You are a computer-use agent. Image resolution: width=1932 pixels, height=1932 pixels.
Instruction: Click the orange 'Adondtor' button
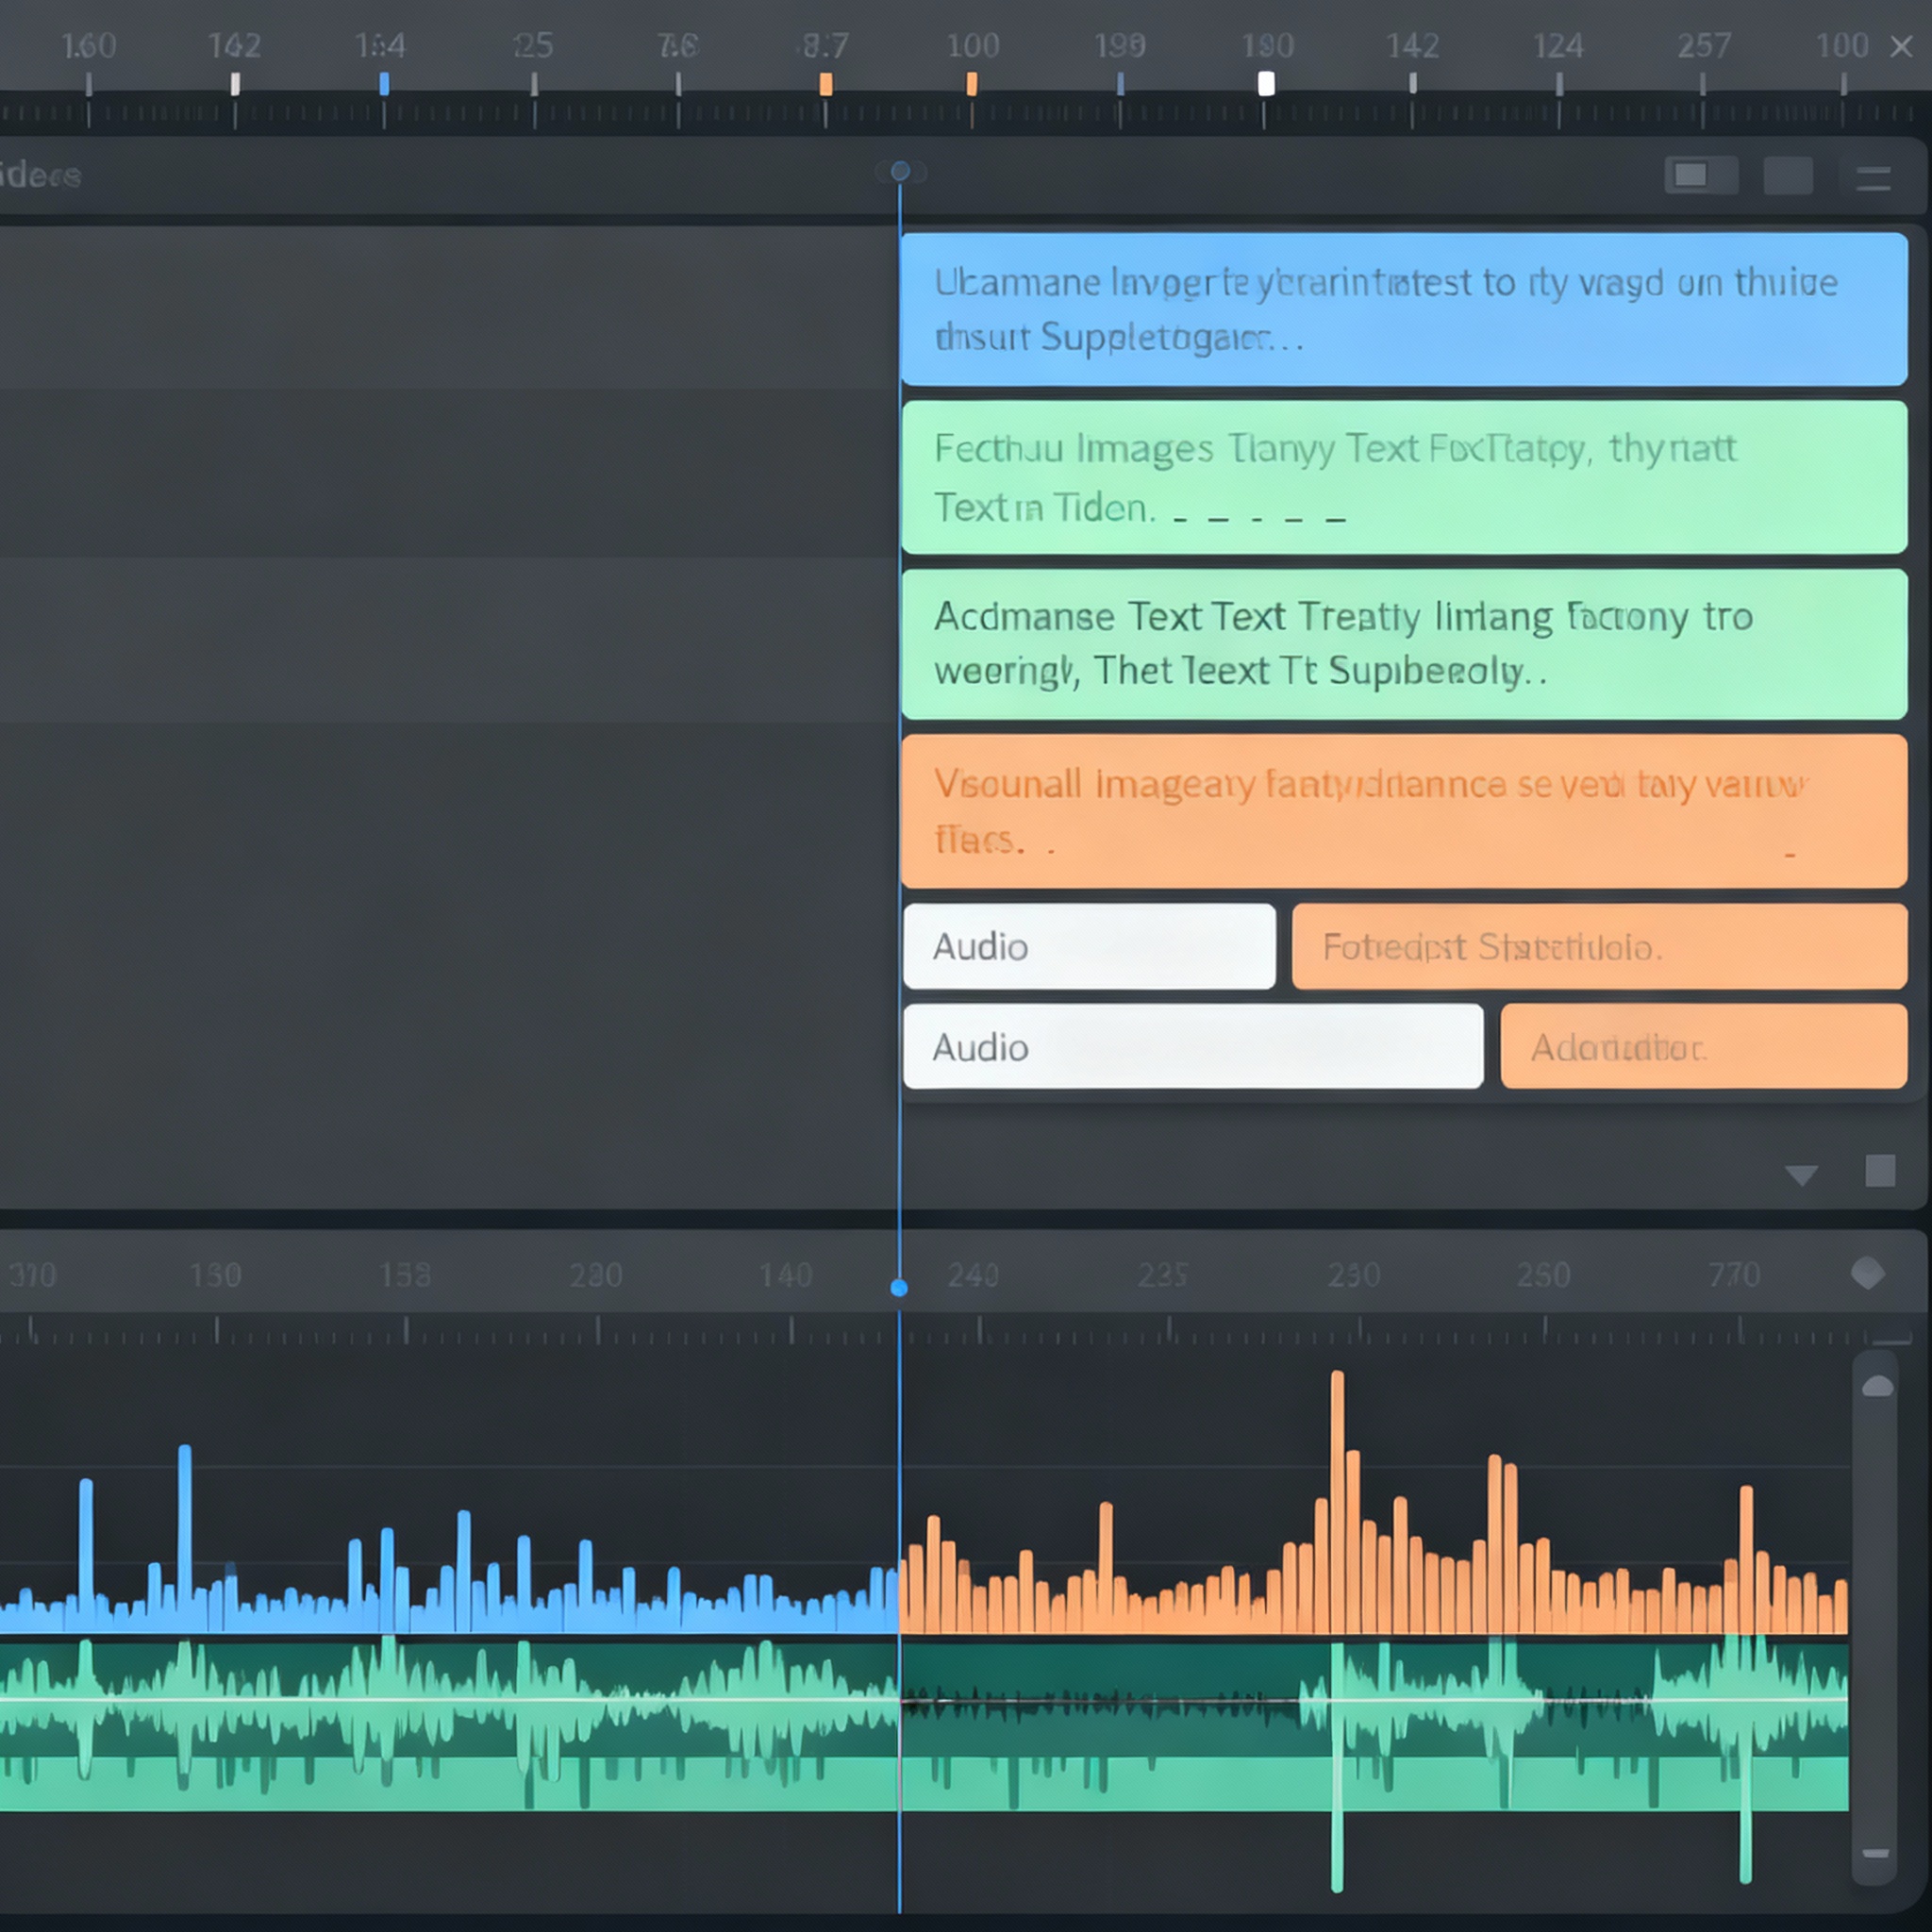[x=1703, y=1046]
